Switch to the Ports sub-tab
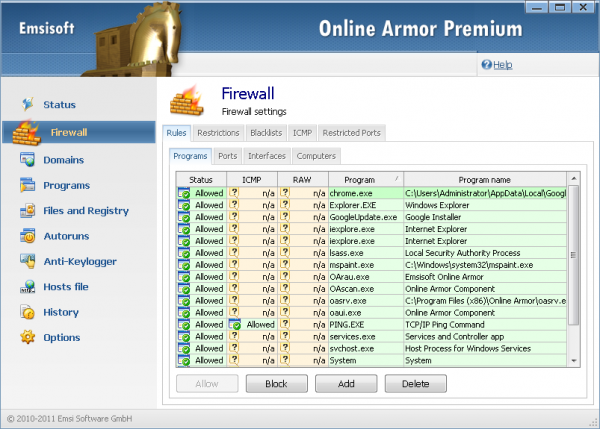The width and height of the screenshot is (600, 429). 228,156
